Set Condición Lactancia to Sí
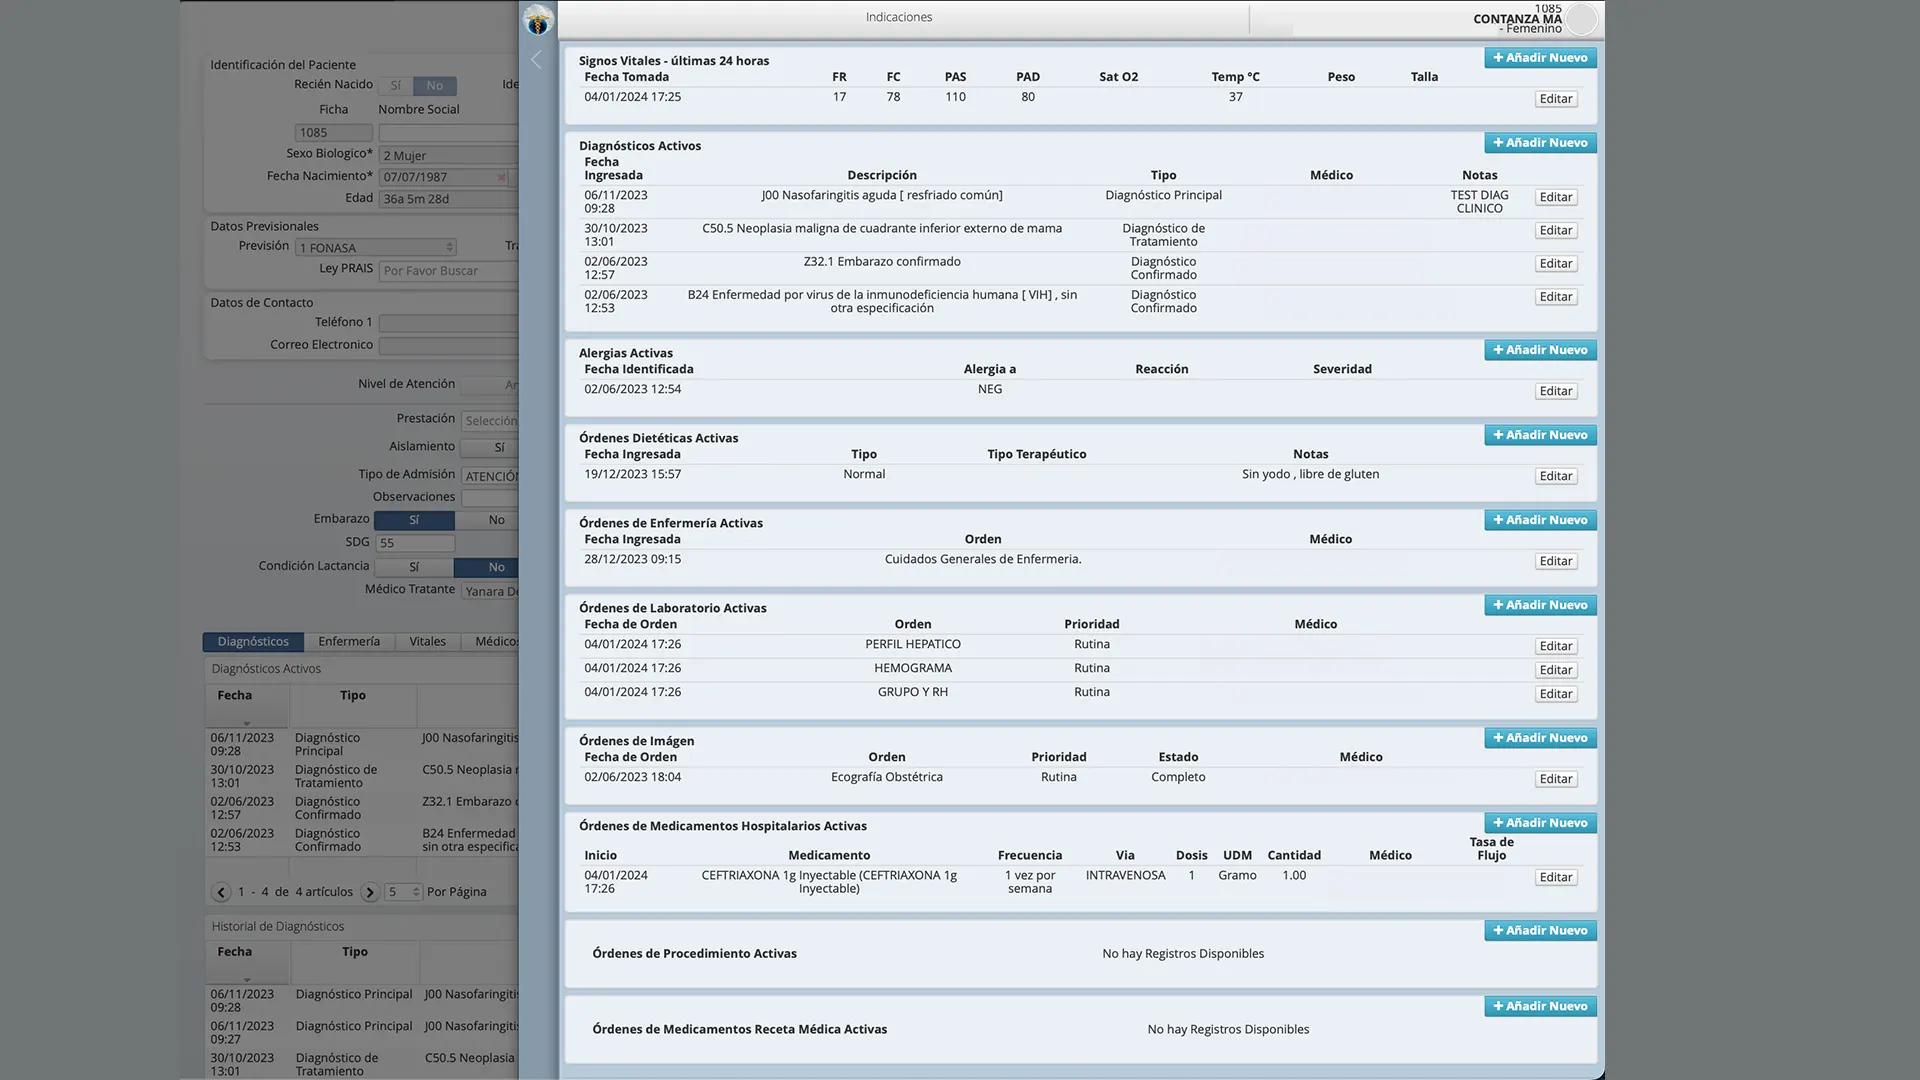 [x=414, y=567]
